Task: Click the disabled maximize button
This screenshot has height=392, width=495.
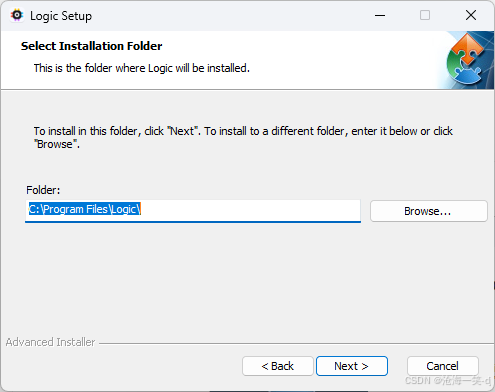Action: point(425,15)
